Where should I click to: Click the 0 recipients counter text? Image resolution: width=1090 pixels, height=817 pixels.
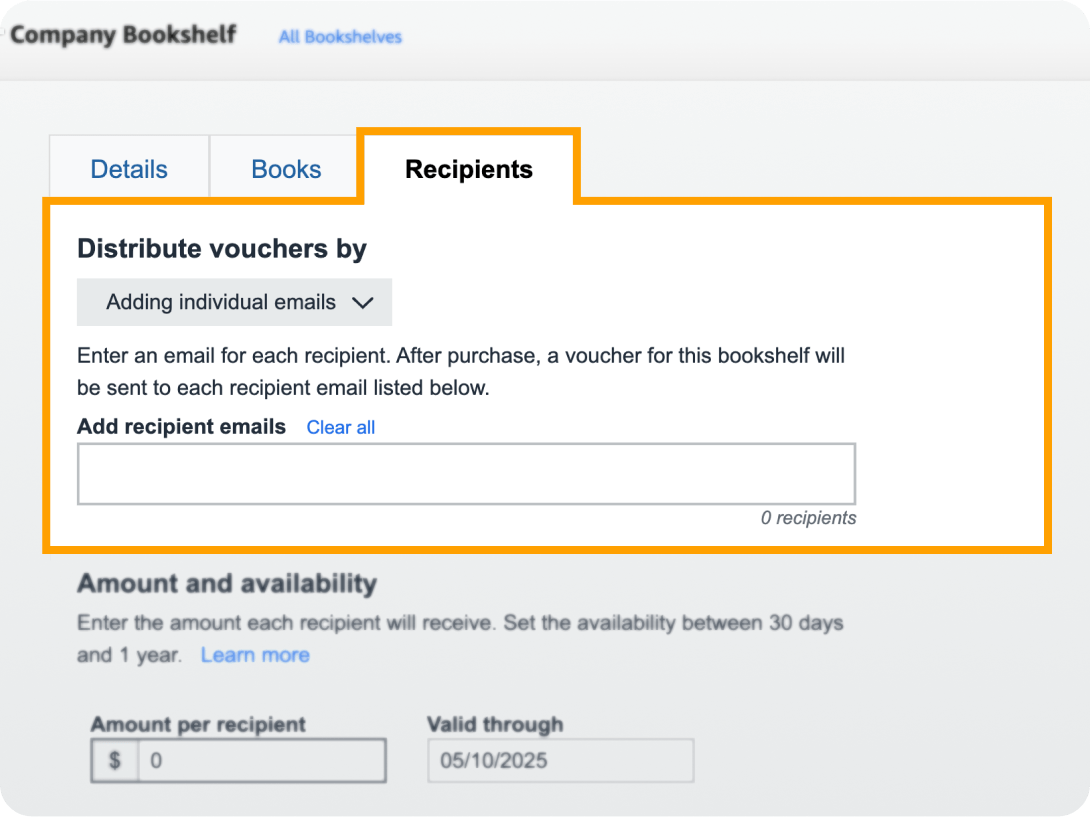tap(808, 518)
